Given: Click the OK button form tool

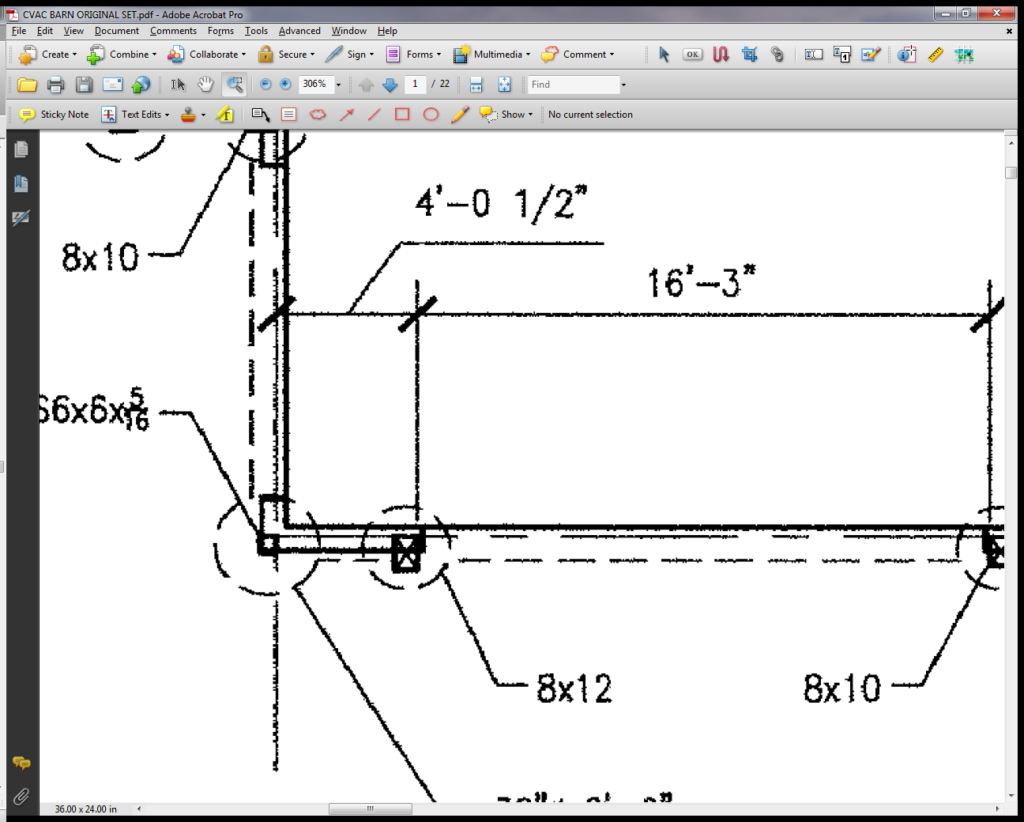Looking at the screenshot, I should (x=692, y=54).
